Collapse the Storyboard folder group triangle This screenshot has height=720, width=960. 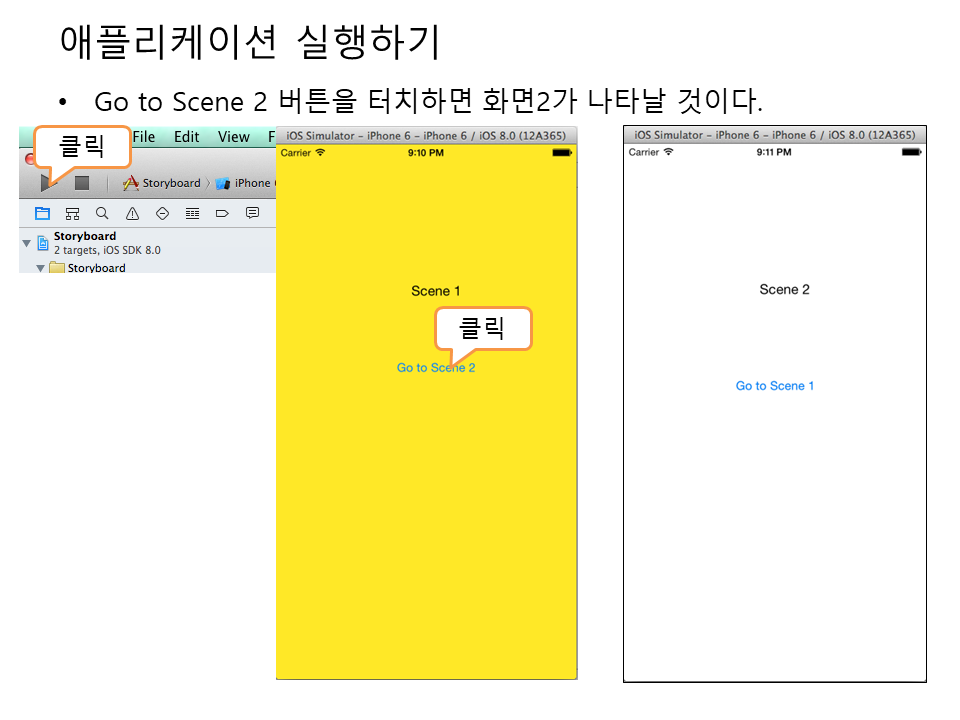point(41,268)
